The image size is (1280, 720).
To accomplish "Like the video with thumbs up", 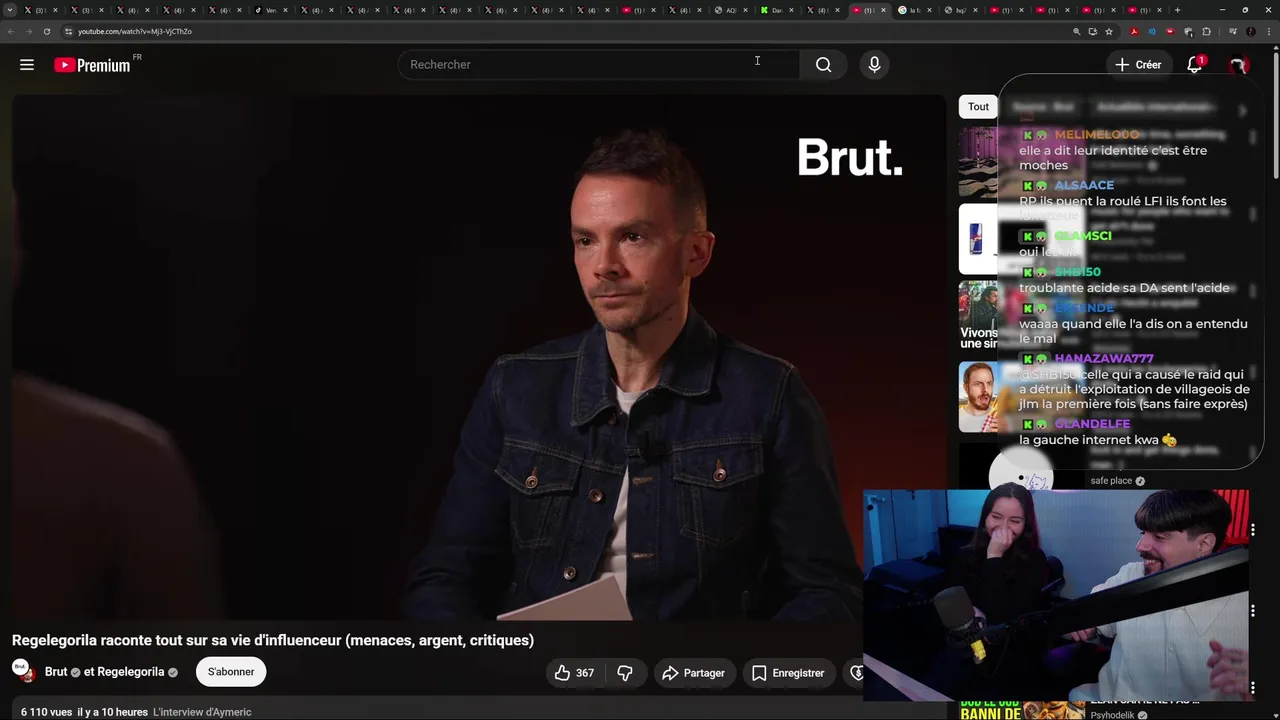I will (x=574, y=673).
